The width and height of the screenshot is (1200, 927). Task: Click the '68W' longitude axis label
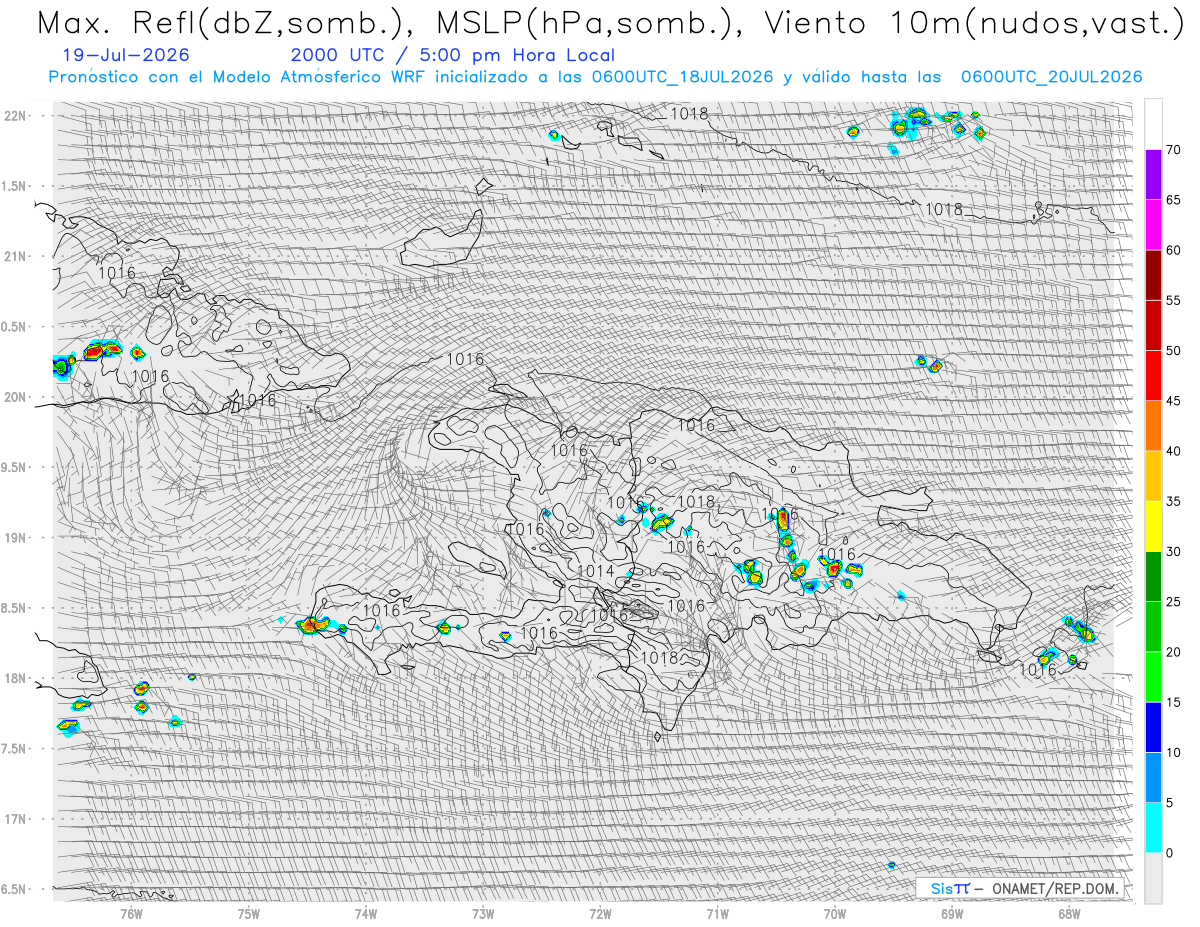[1069, 914]
